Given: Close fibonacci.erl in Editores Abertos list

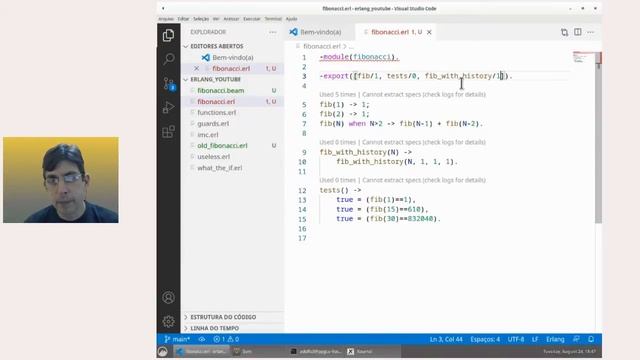Looking at the screenshot, I should point(196,69).
